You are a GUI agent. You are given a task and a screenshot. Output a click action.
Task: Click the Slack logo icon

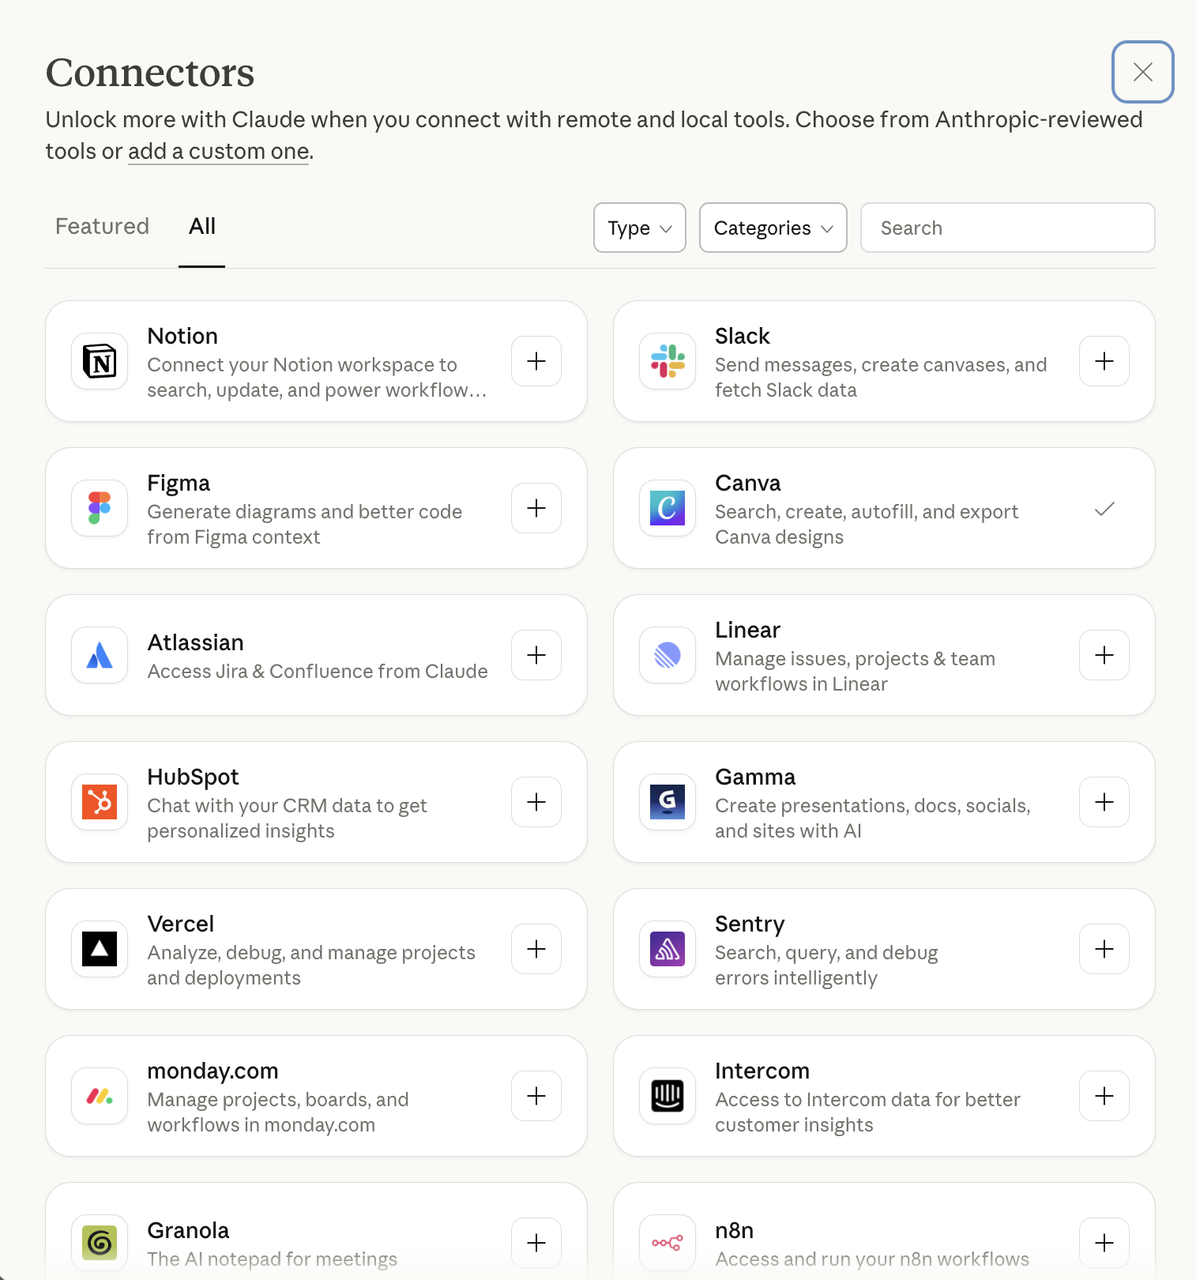667,361
